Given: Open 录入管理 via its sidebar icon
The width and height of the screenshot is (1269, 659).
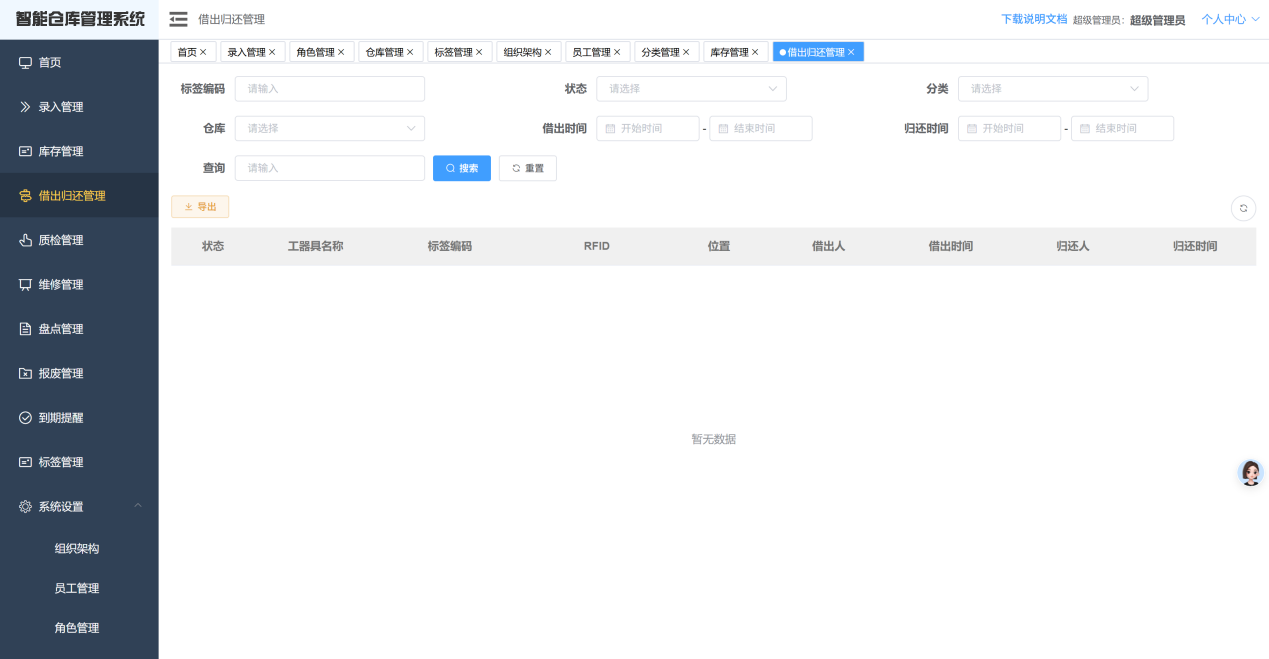Looking at the screenshot, I should click(x=25, y=106).
